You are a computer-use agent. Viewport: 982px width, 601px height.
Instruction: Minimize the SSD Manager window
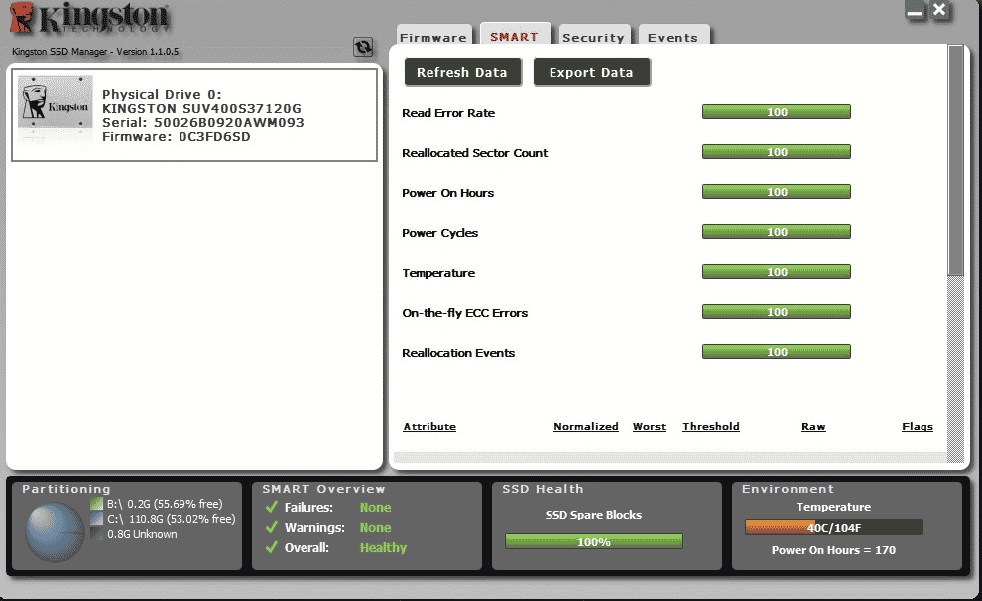click(x=915, y=11)
